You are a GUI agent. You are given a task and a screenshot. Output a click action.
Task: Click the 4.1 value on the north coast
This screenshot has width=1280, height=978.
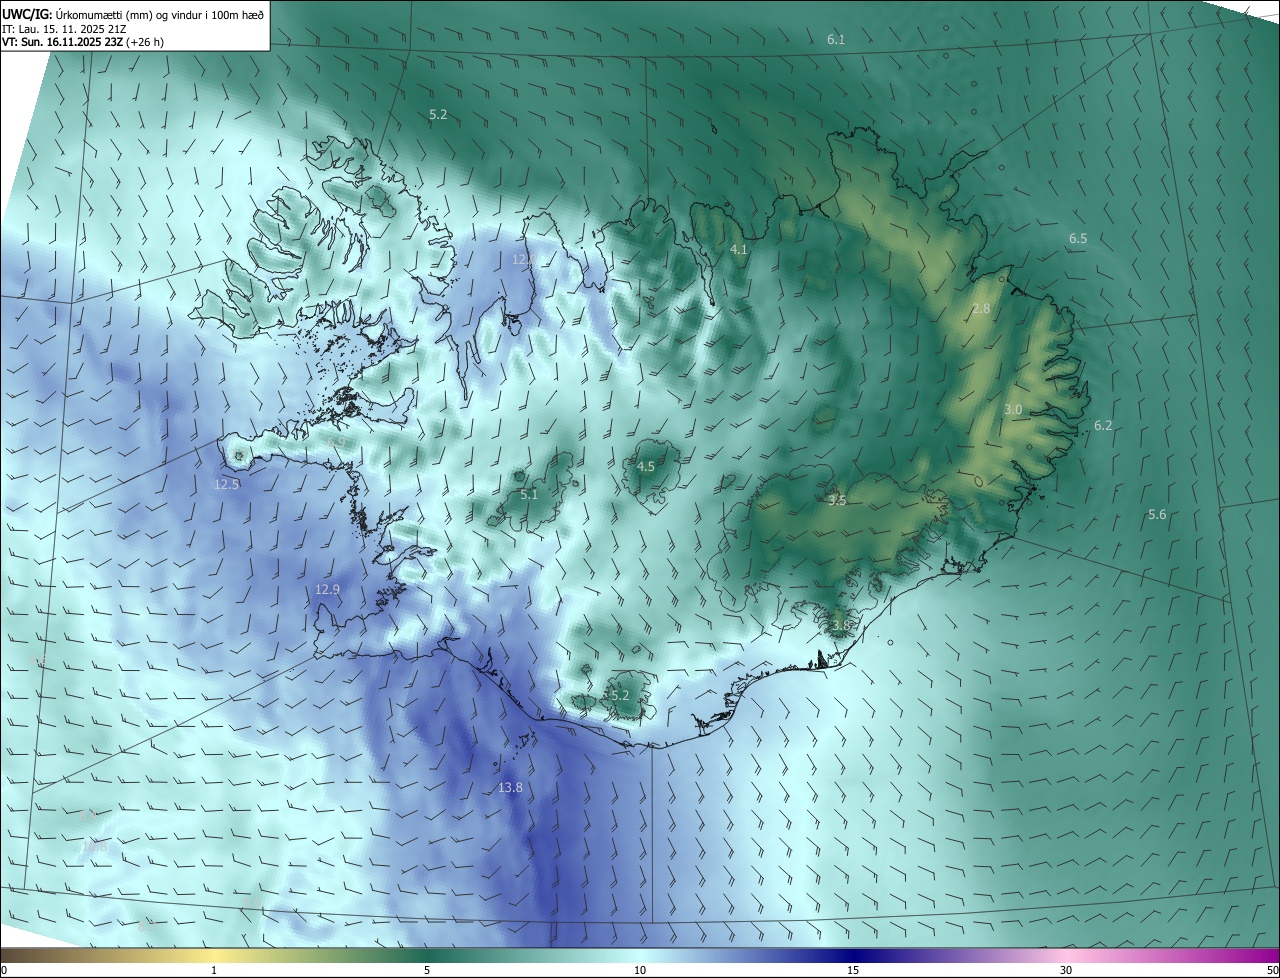(739, 249)
